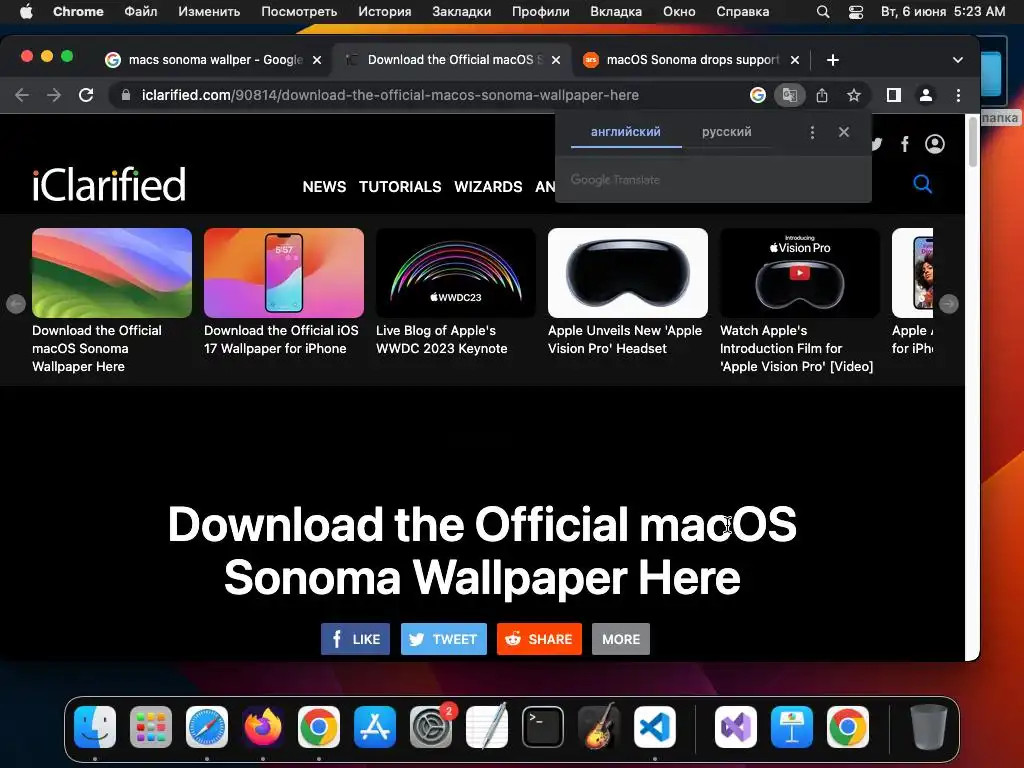Viewport: 1024px width, 768px height.
Task: Open the NEWS navigation link
Action: 324,187
